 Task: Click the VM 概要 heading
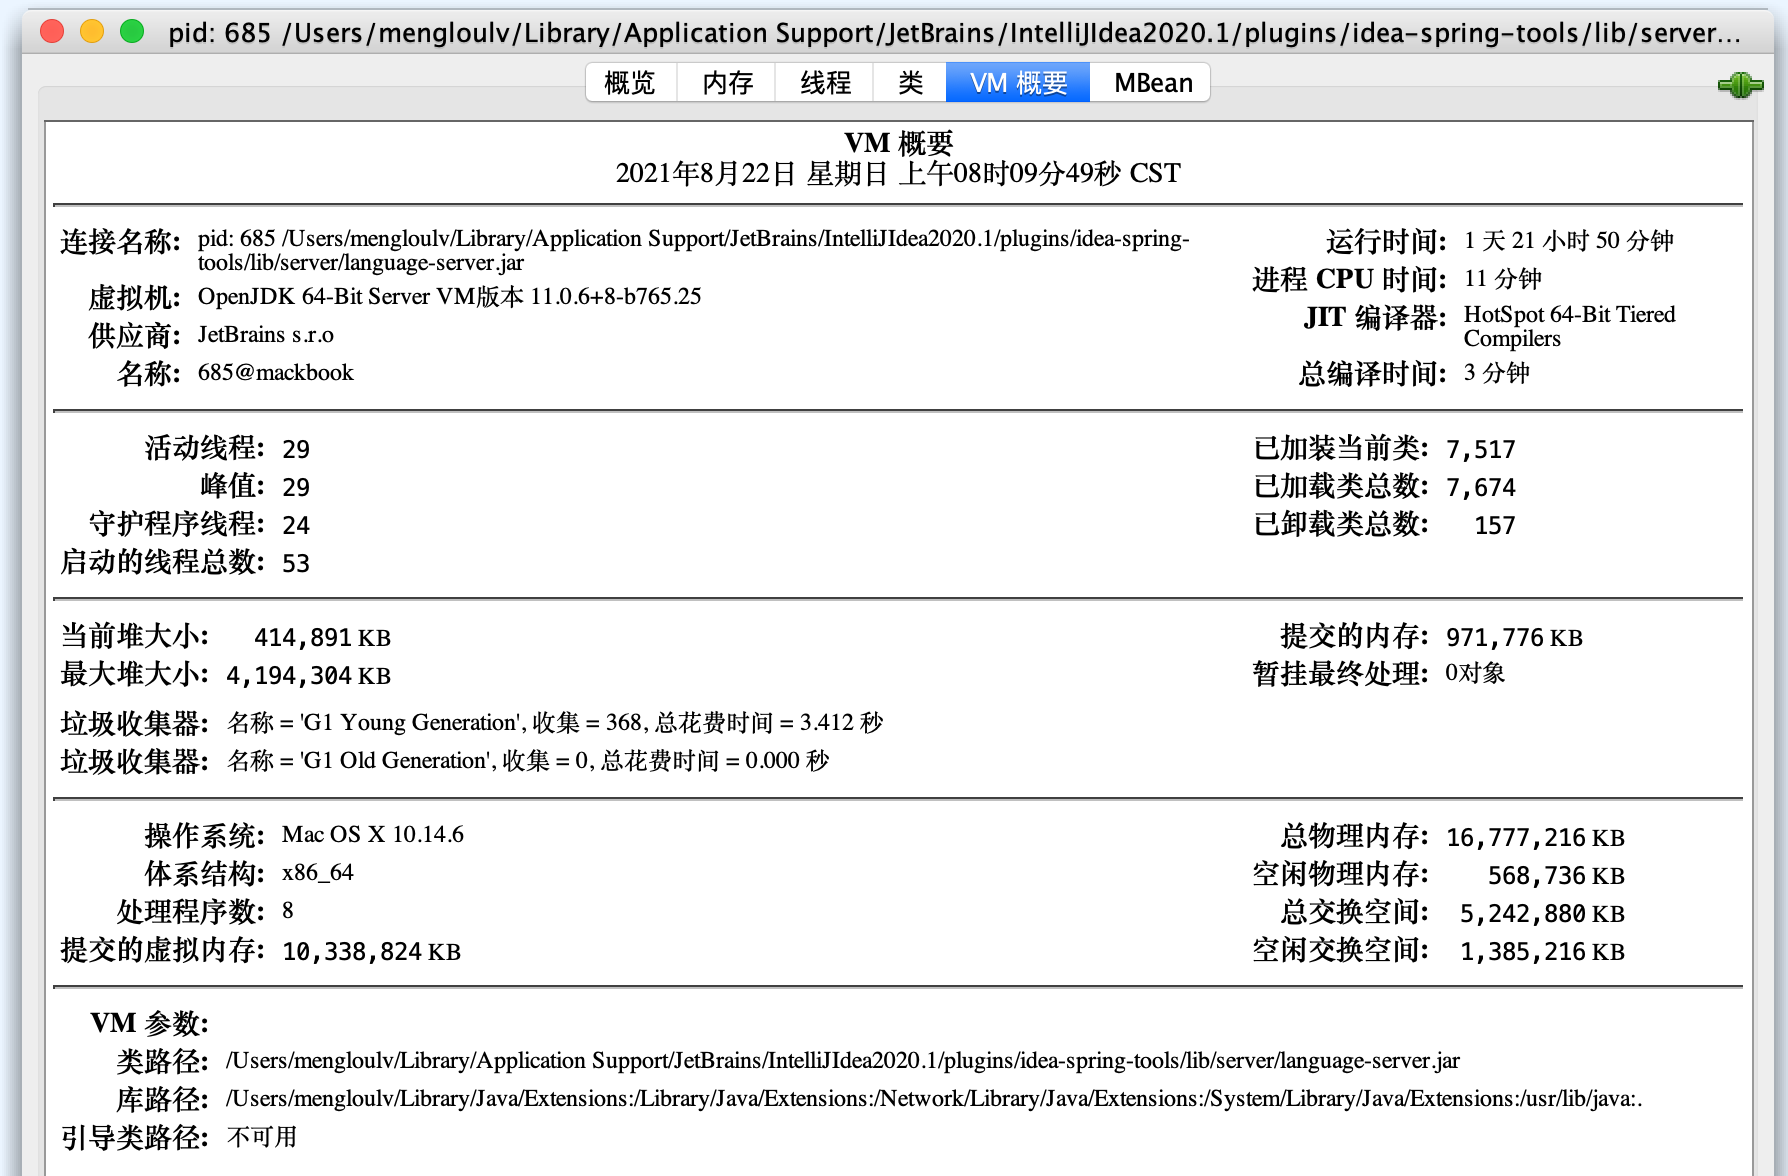[x=898, y=143]
